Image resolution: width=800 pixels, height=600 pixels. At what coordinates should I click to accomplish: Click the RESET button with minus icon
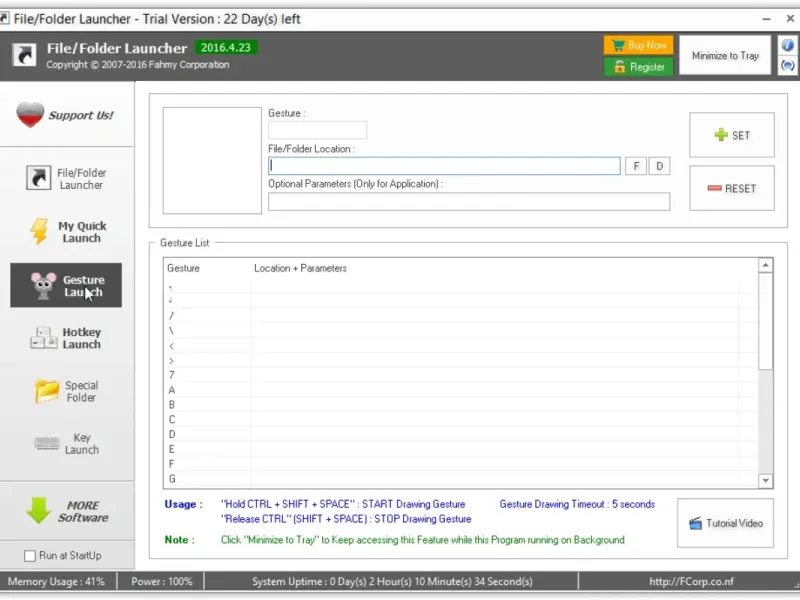732,188
